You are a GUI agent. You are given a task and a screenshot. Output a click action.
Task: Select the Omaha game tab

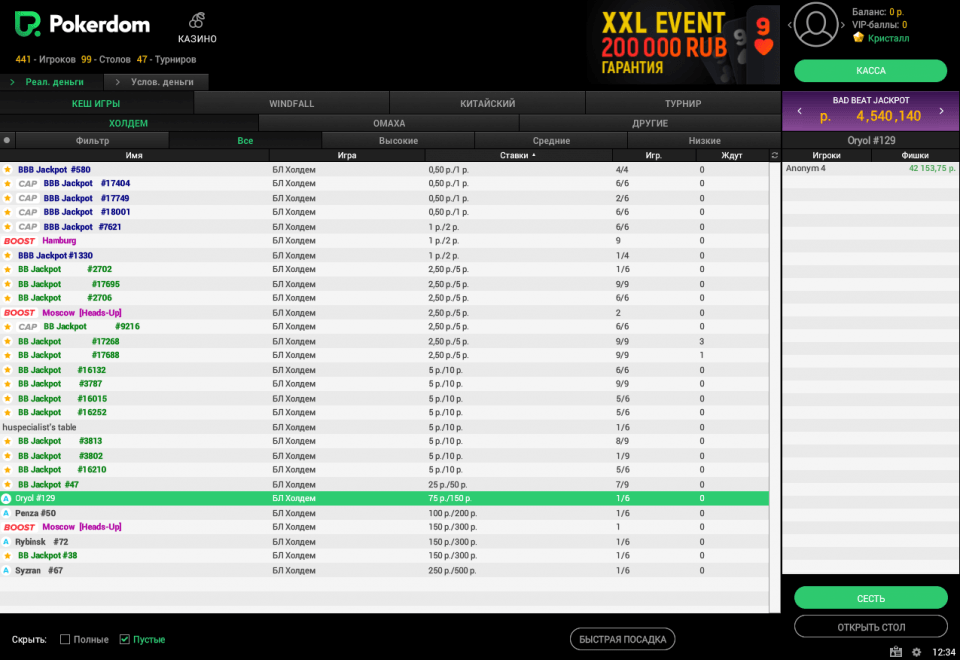[389, 123]
